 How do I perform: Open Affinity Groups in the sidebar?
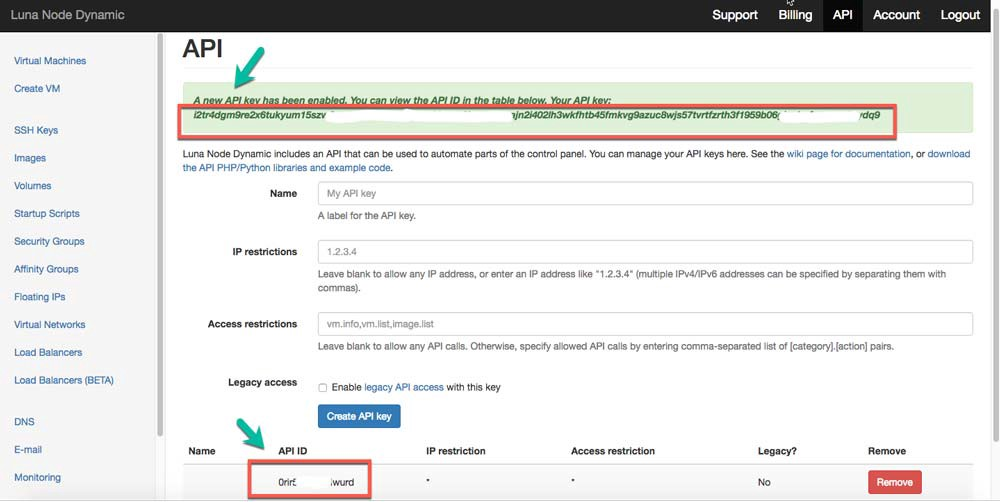point(46,269)
